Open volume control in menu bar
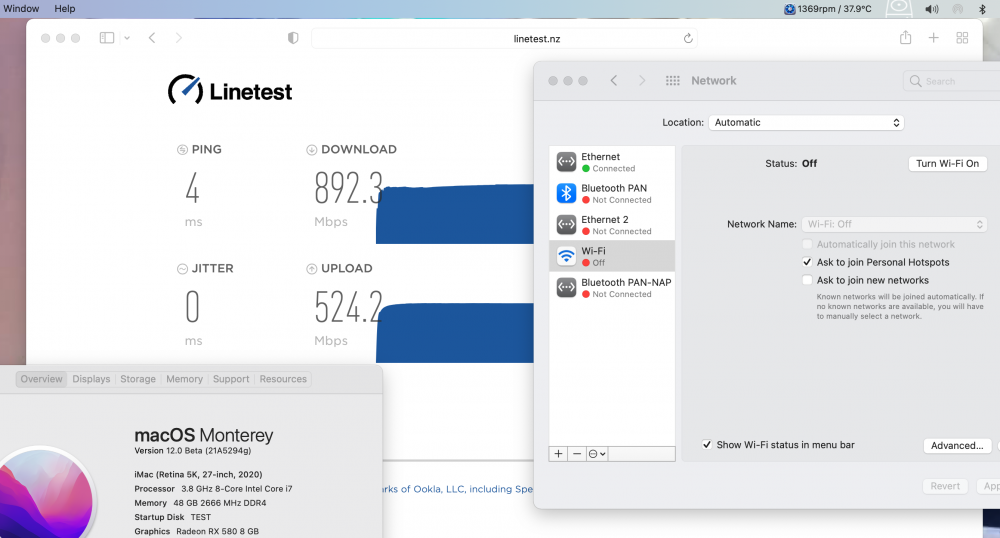Screen dimensions: 1000x538 932,9
